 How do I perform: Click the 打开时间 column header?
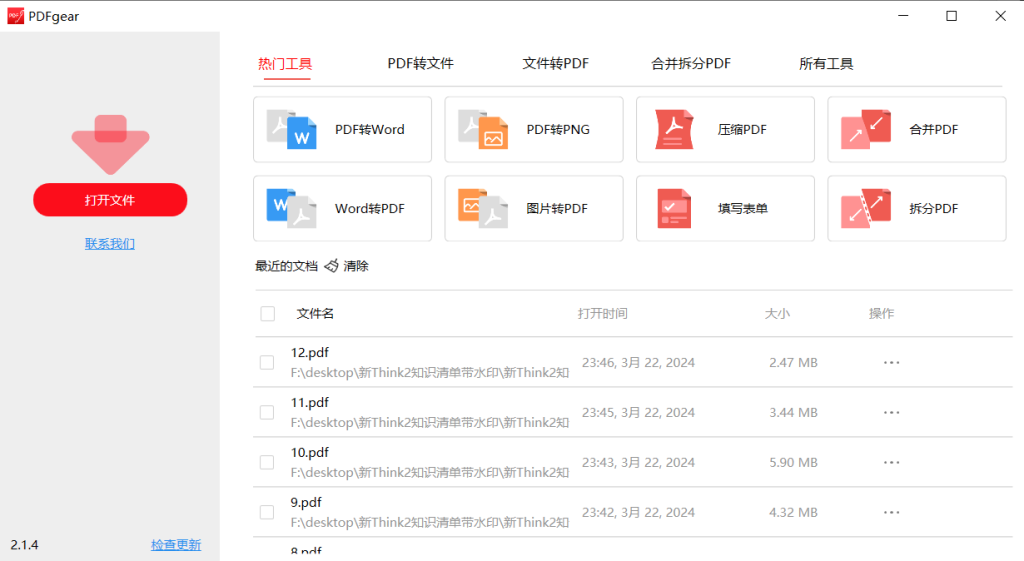pyautogui.click(x=602, y=313)
